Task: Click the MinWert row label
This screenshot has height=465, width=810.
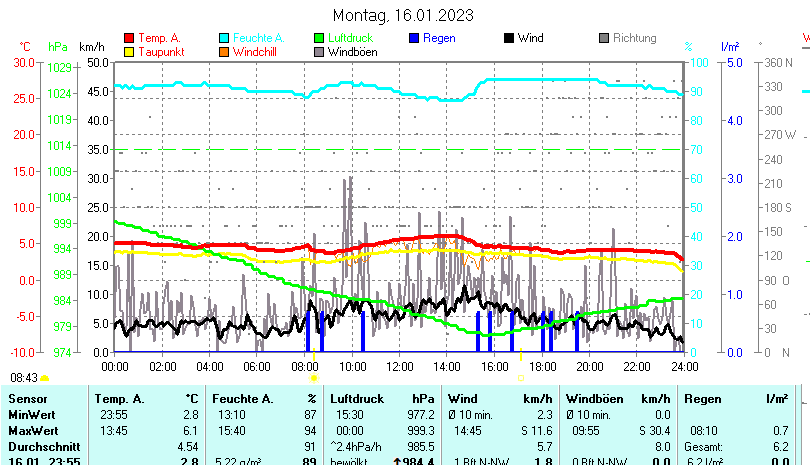Action: click(33, 414)
